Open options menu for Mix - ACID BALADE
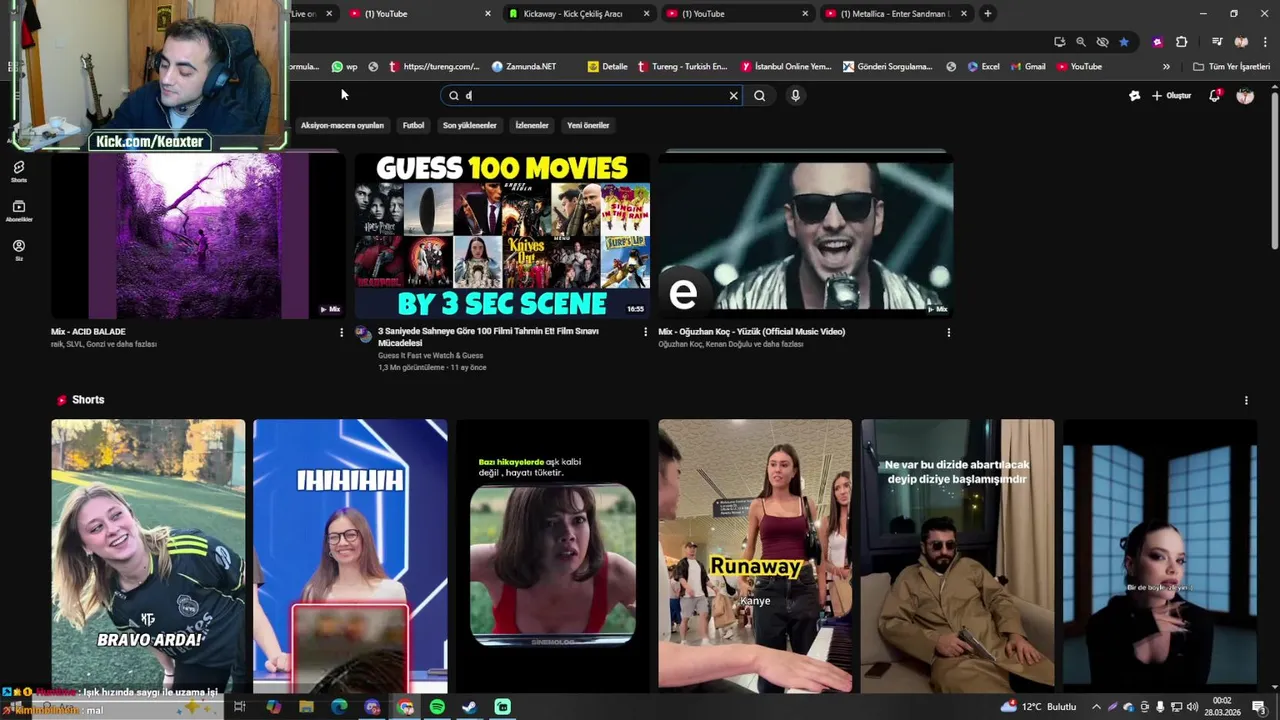 [x=341, y=333]
